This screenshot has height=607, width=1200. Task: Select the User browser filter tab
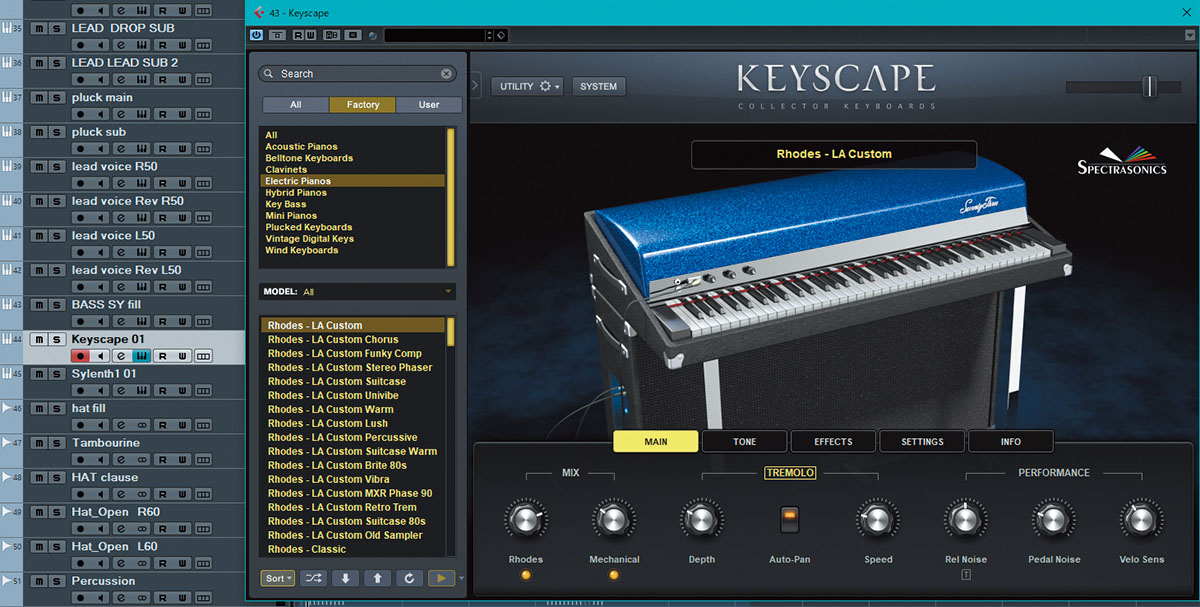428,104
